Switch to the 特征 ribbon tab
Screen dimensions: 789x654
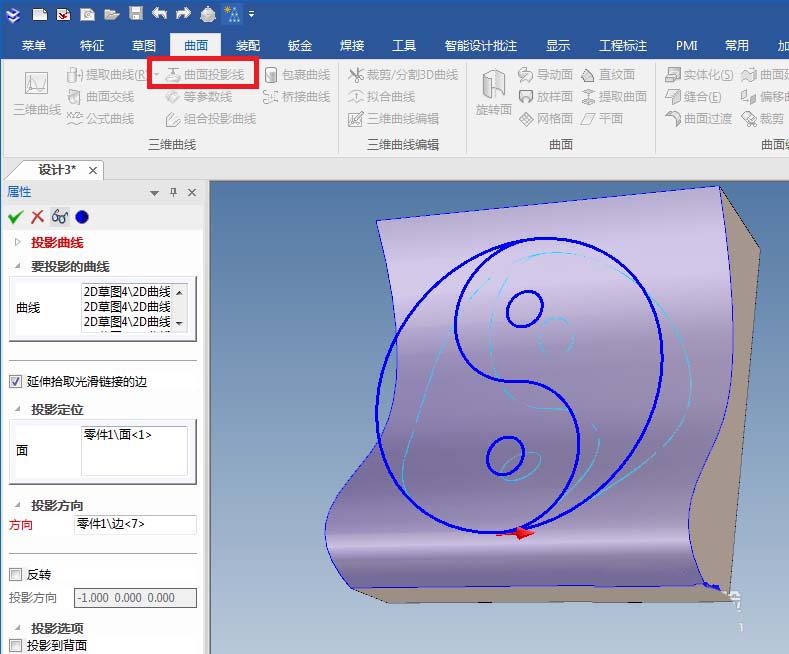(92, 46)
